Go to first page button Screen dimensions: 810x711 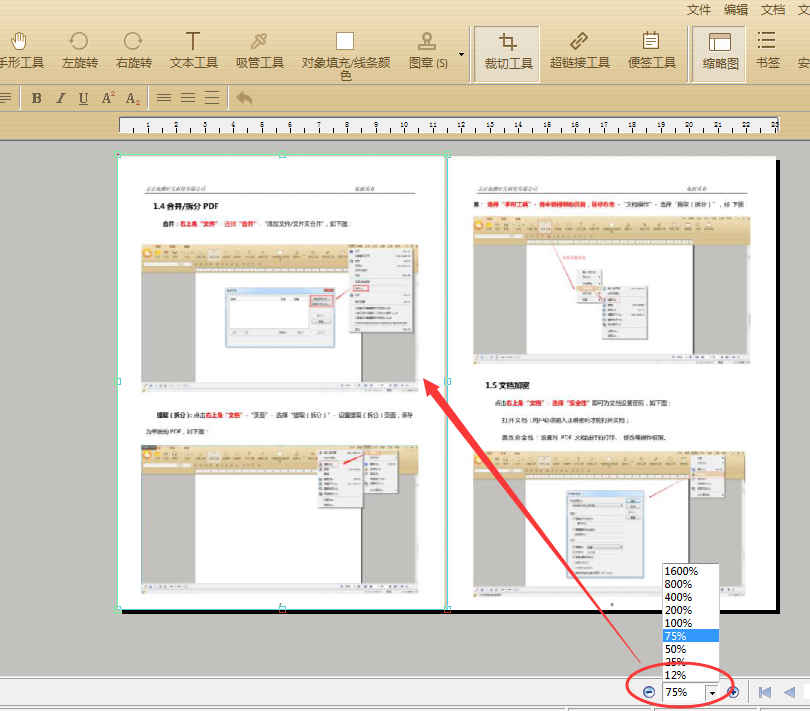765,692
